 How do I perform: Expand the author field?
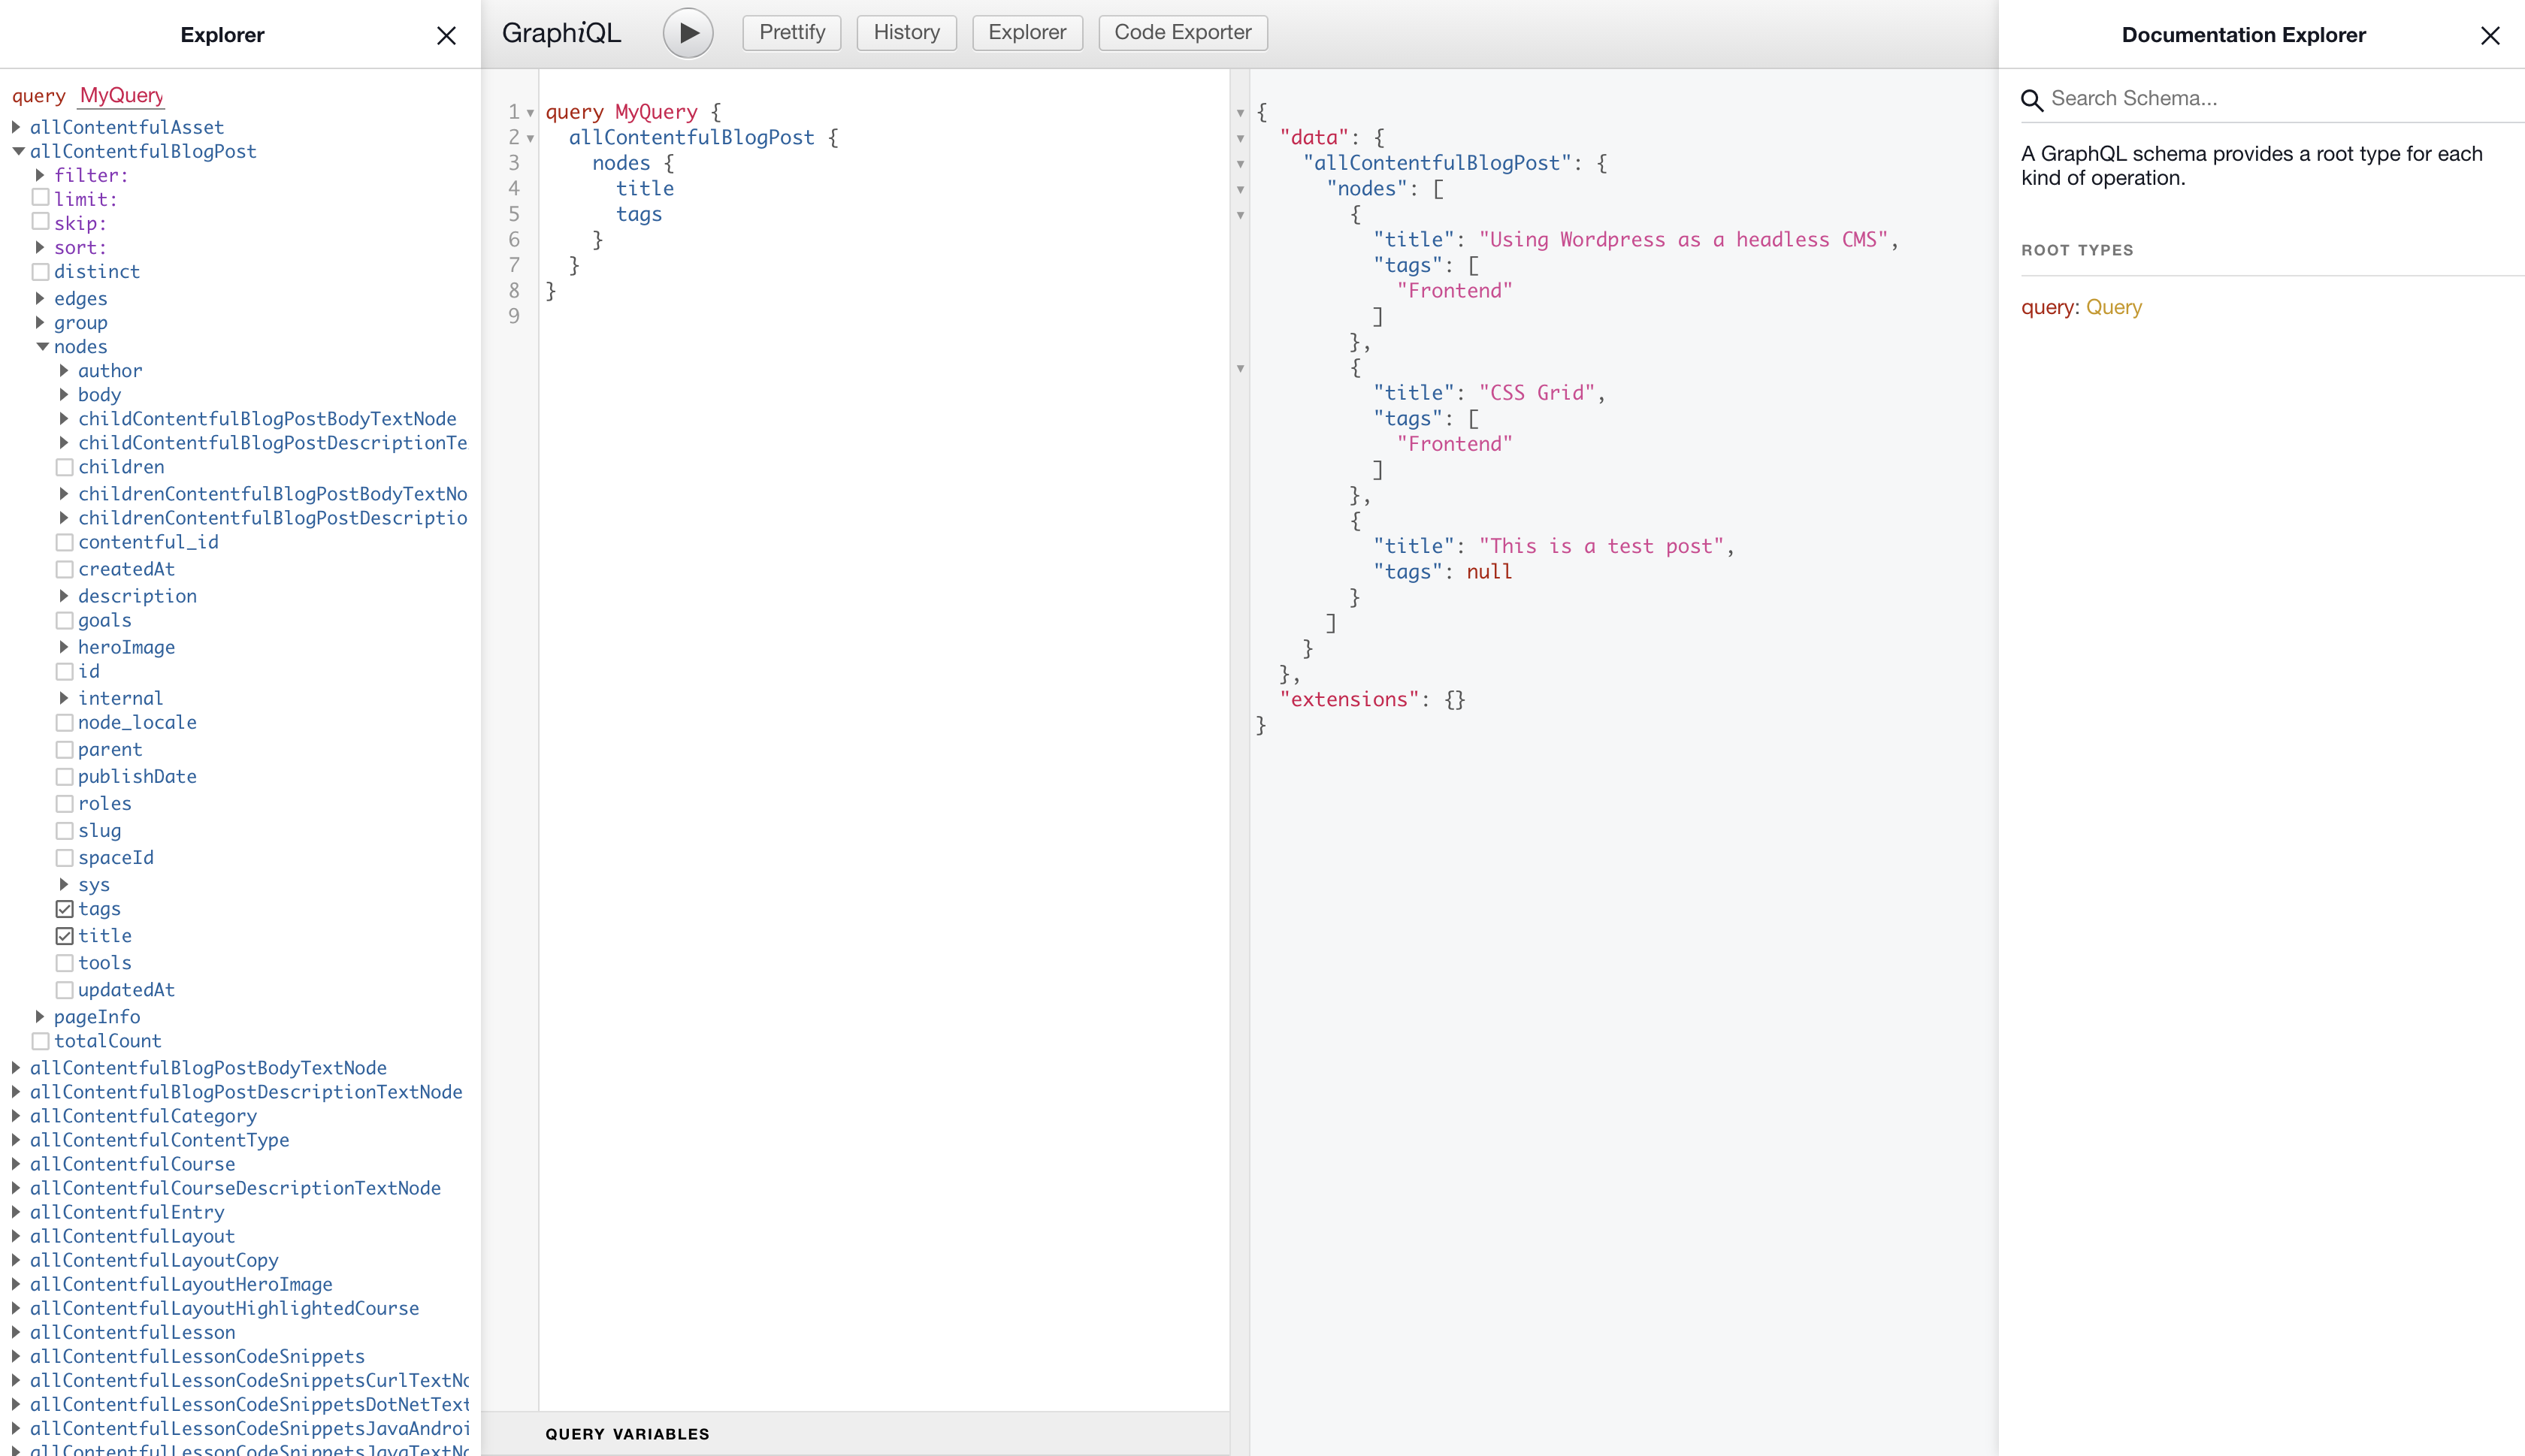pyautogui.click(x=65, y=370)
